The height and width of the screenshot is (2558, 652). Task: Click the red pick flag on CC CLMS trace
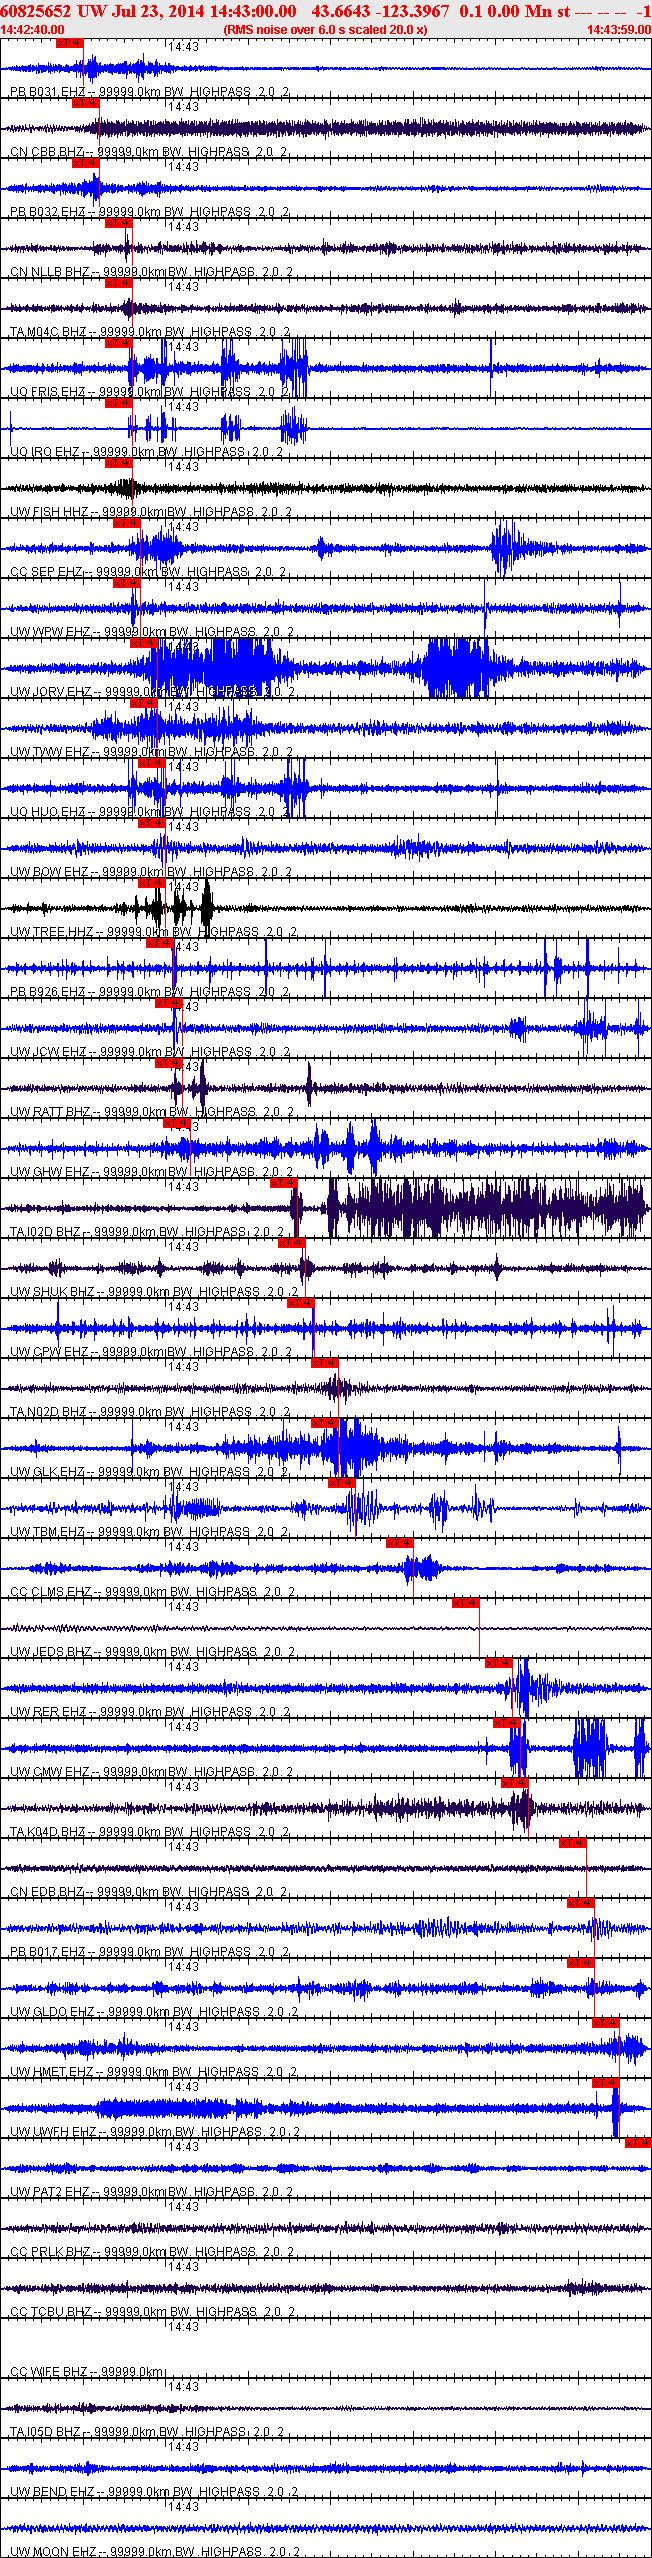(399, 1543)
